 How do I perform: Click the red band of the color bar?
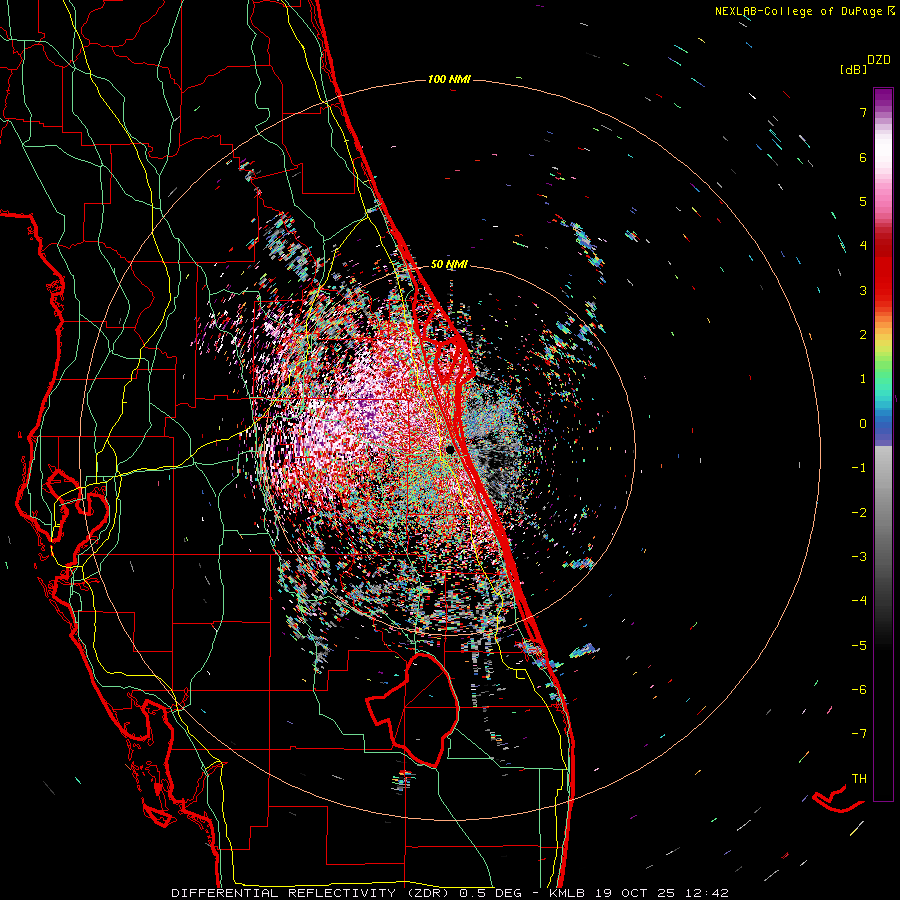883,276
